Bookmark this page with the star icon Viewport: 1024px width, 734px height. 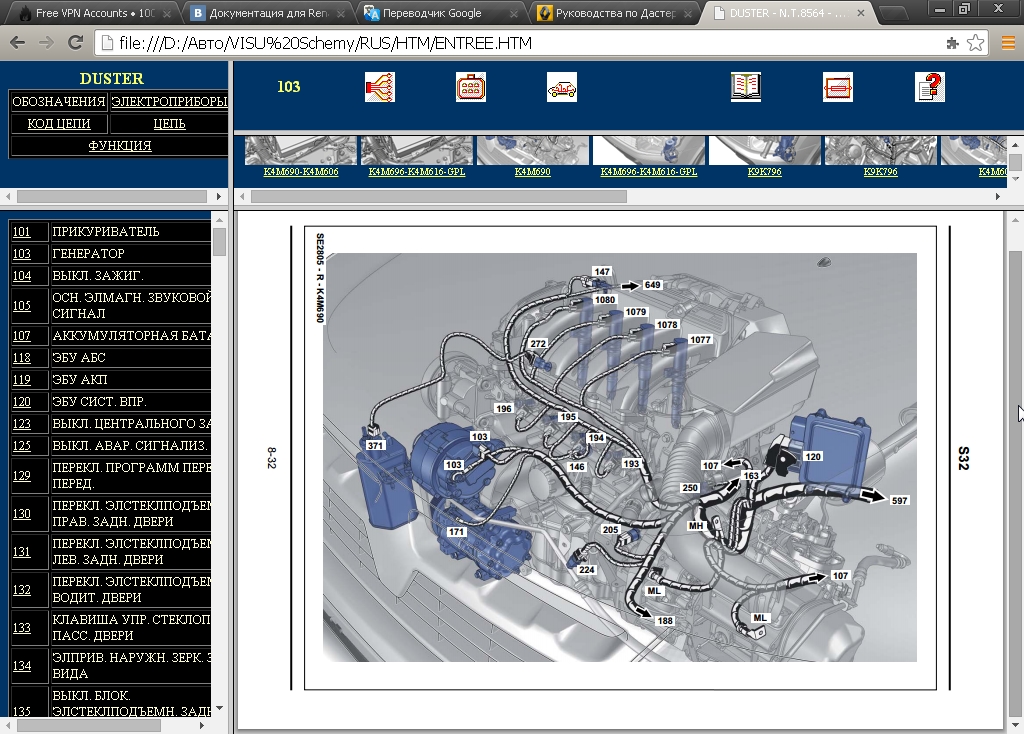[975, 43]
